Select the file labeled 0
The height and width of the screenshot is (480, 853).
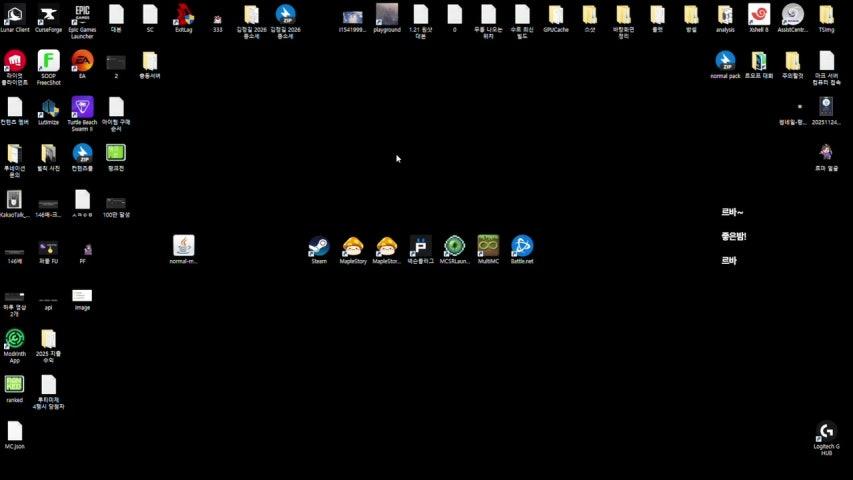(x=454, y=15)
